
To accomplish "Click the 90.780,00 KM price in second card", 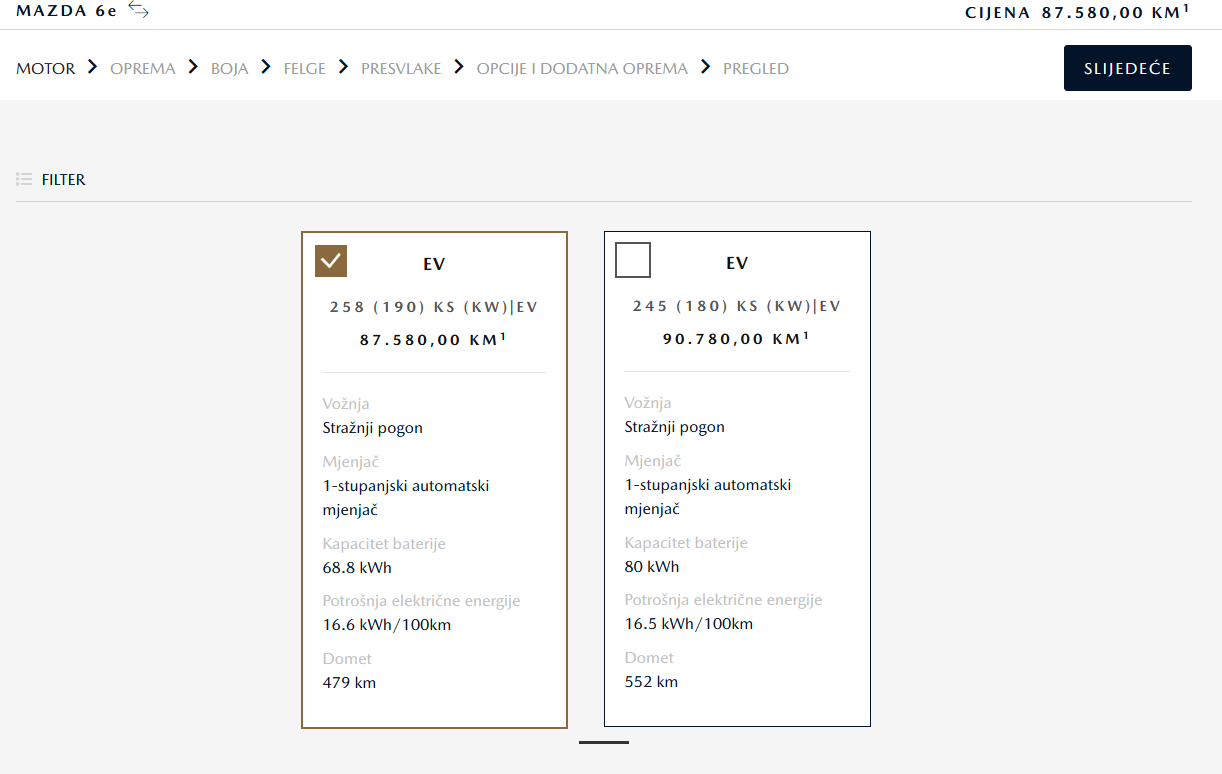I will 736,339.
